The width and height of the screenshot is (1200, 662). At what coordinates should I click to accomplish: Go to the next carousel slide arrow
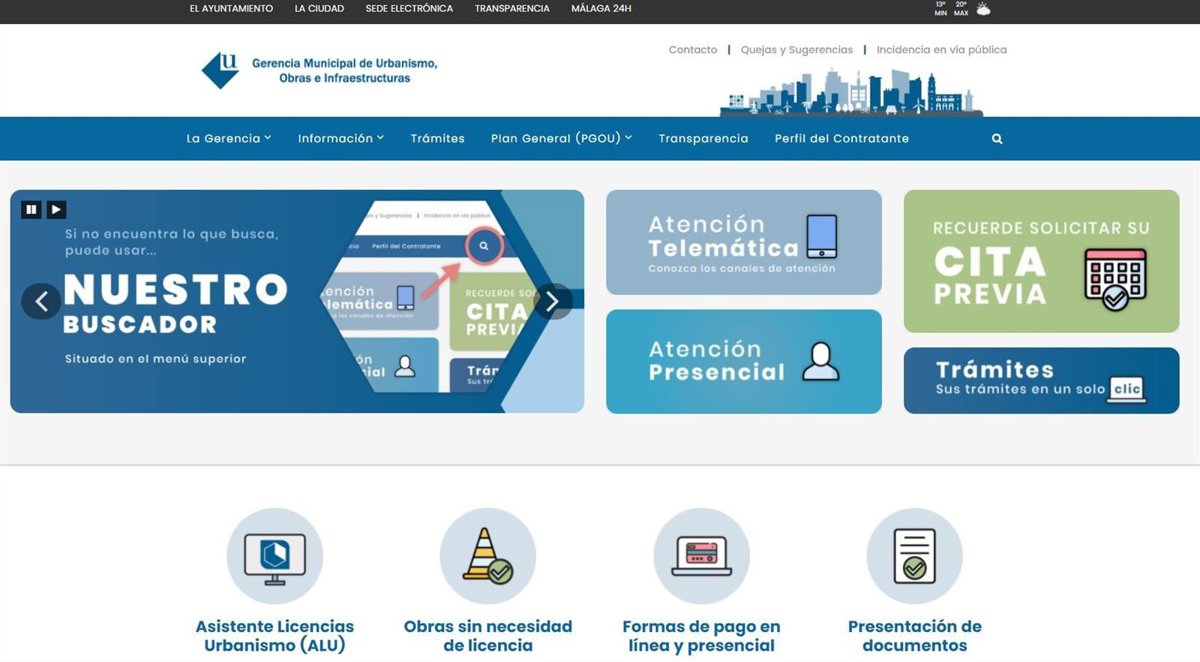[552, 301]
